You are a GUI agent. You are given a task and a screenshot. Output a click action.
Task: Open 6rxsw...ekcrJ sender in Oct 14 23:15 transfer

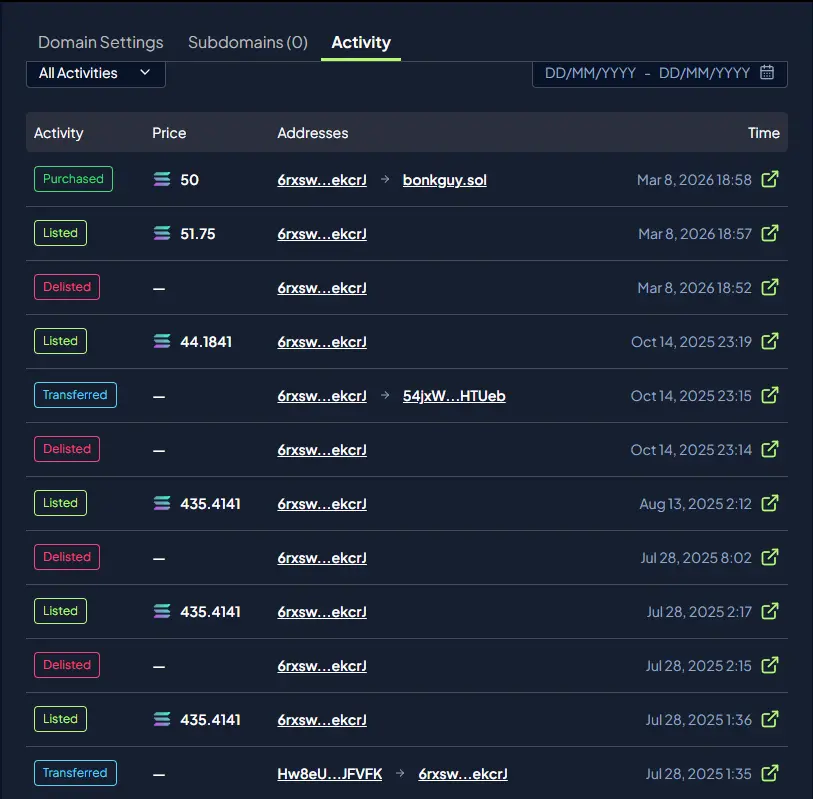click(x=322, y=396)
